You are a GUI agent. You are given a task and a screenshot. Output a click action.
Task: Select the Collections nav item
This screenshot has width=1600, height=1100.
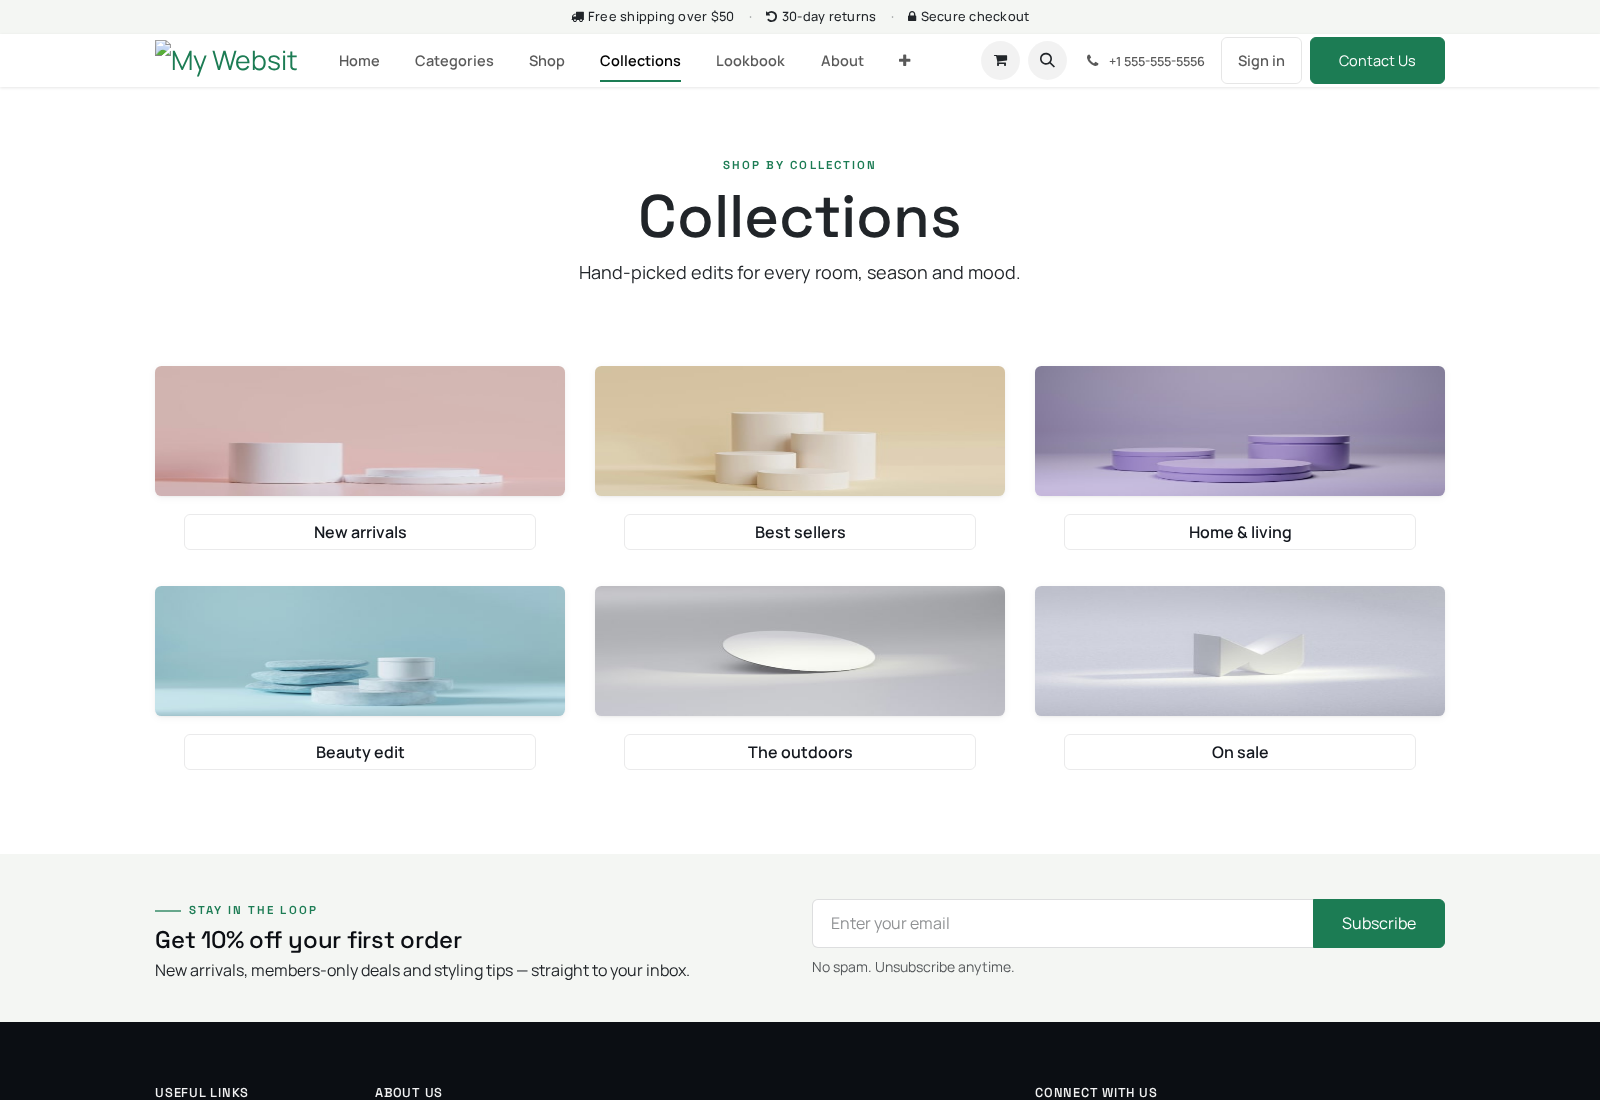coord(640,61)
